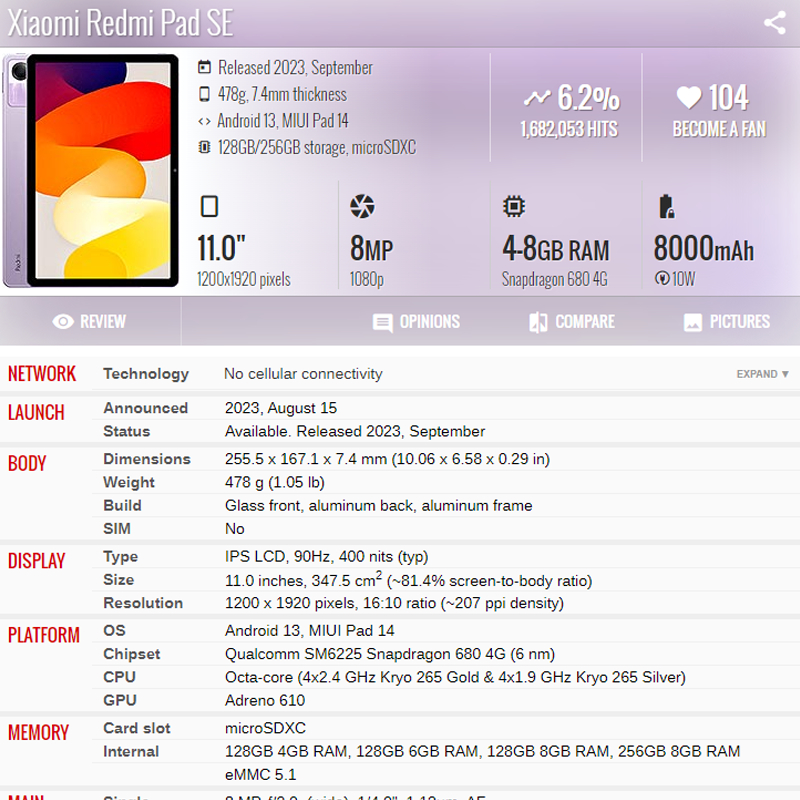Click the popularity trend graph icon
Screen dimensions: 800x800
537,98
